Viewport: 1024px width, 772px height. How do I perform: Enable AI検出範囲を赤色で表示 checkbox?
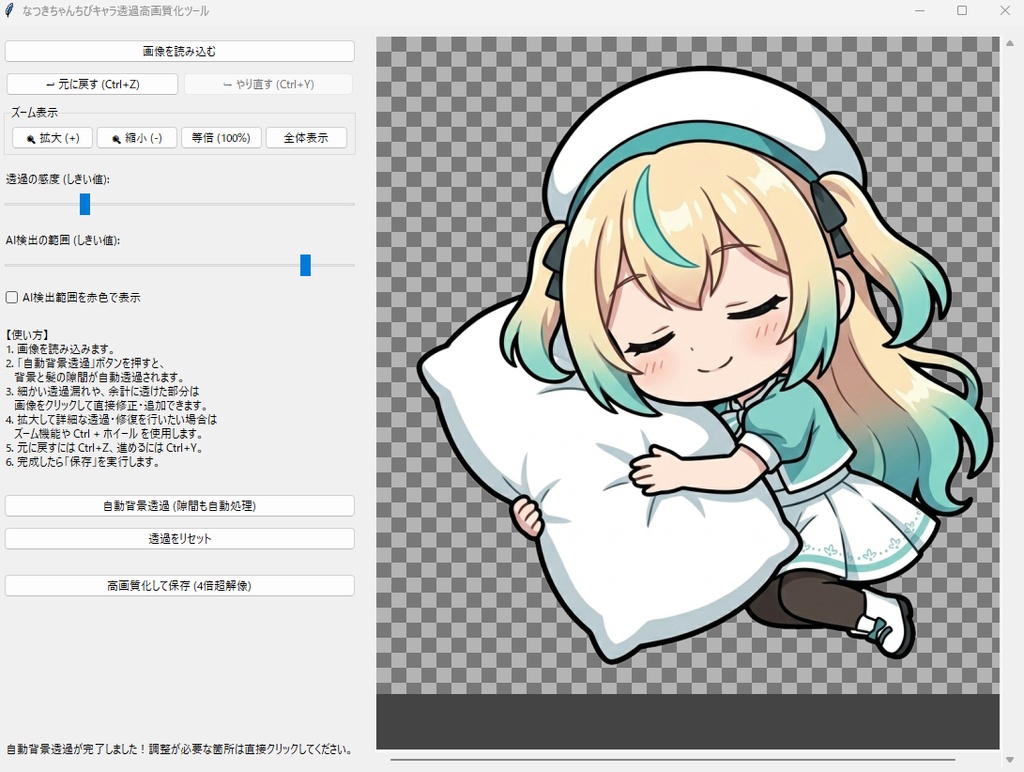point(12,298)
